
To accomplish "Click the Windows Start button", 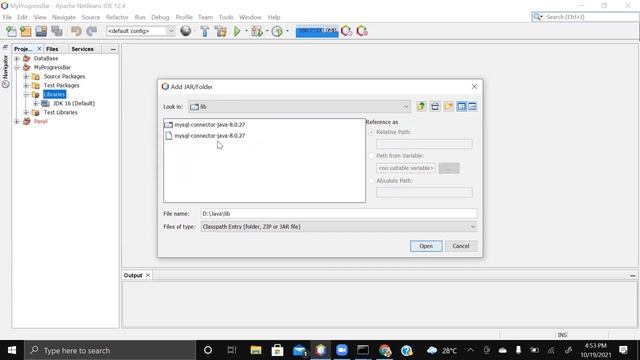I will point(12,350).
